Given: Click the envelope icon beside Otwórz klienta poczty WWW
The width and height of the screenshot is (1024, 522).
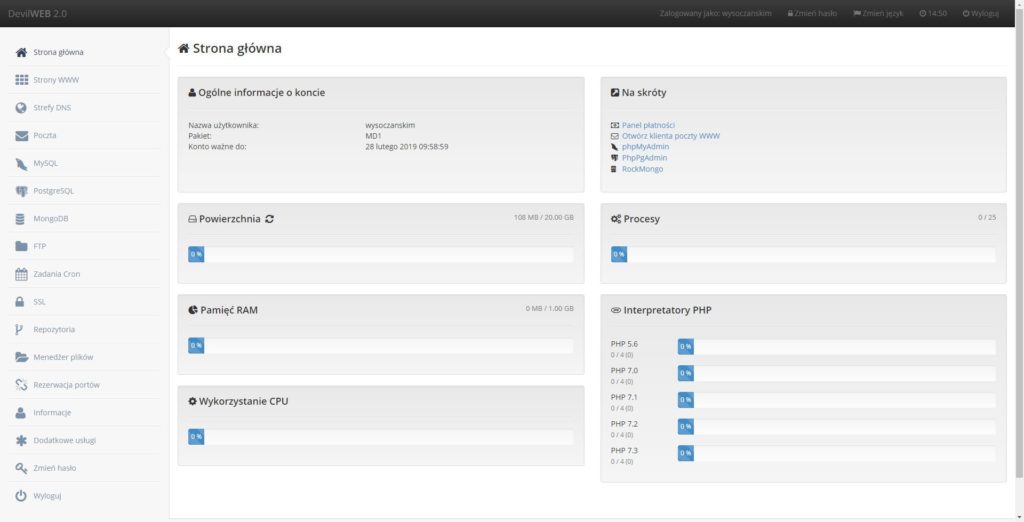Looking at the screenshot, I should (615, 136).
